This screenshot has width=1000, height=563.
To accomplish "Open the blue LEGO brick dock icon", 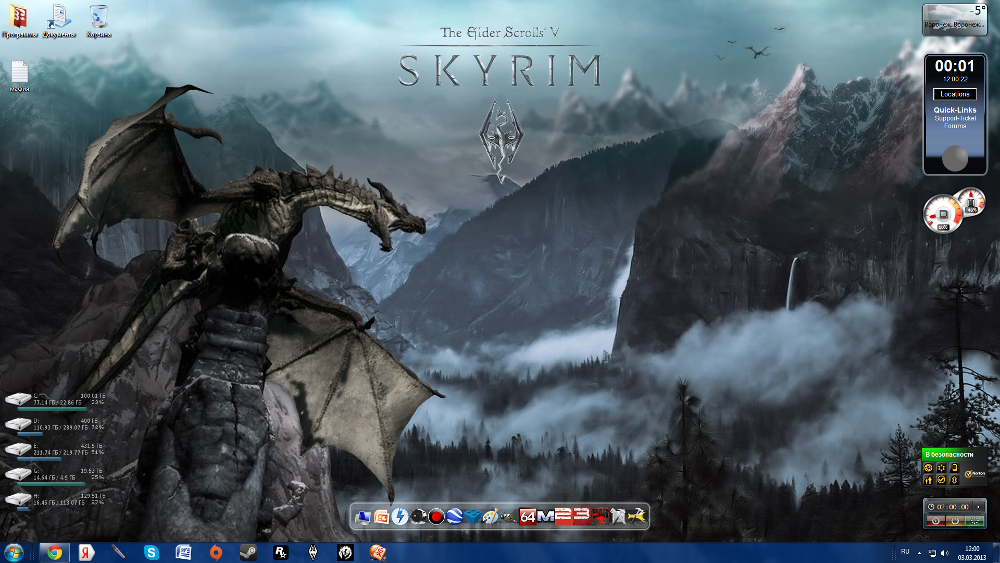I will (x=473, y=516).
